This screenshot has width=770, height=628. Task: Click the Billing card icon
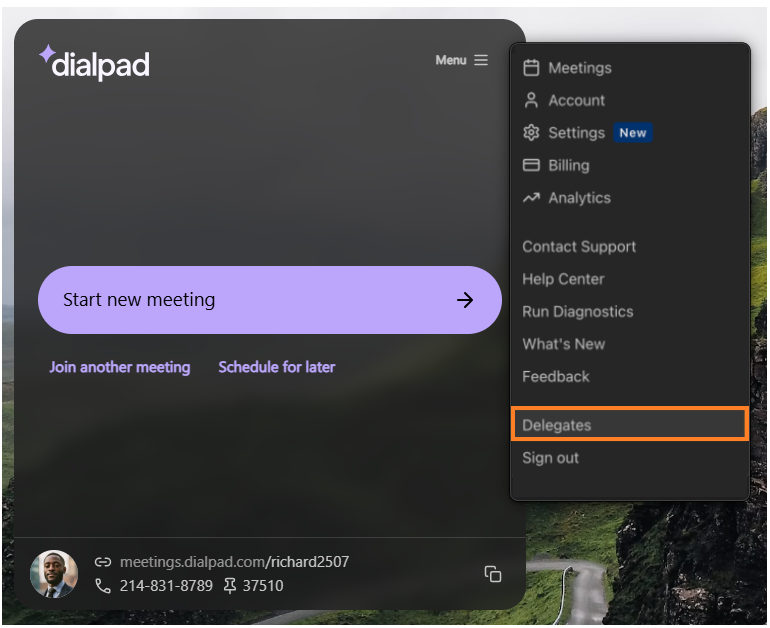tap(531, 165)
